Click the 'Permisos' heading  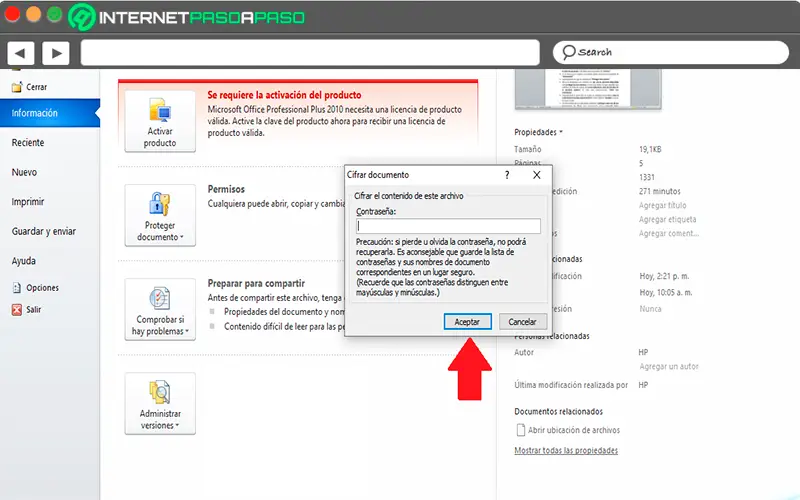(x=226, y=189)
